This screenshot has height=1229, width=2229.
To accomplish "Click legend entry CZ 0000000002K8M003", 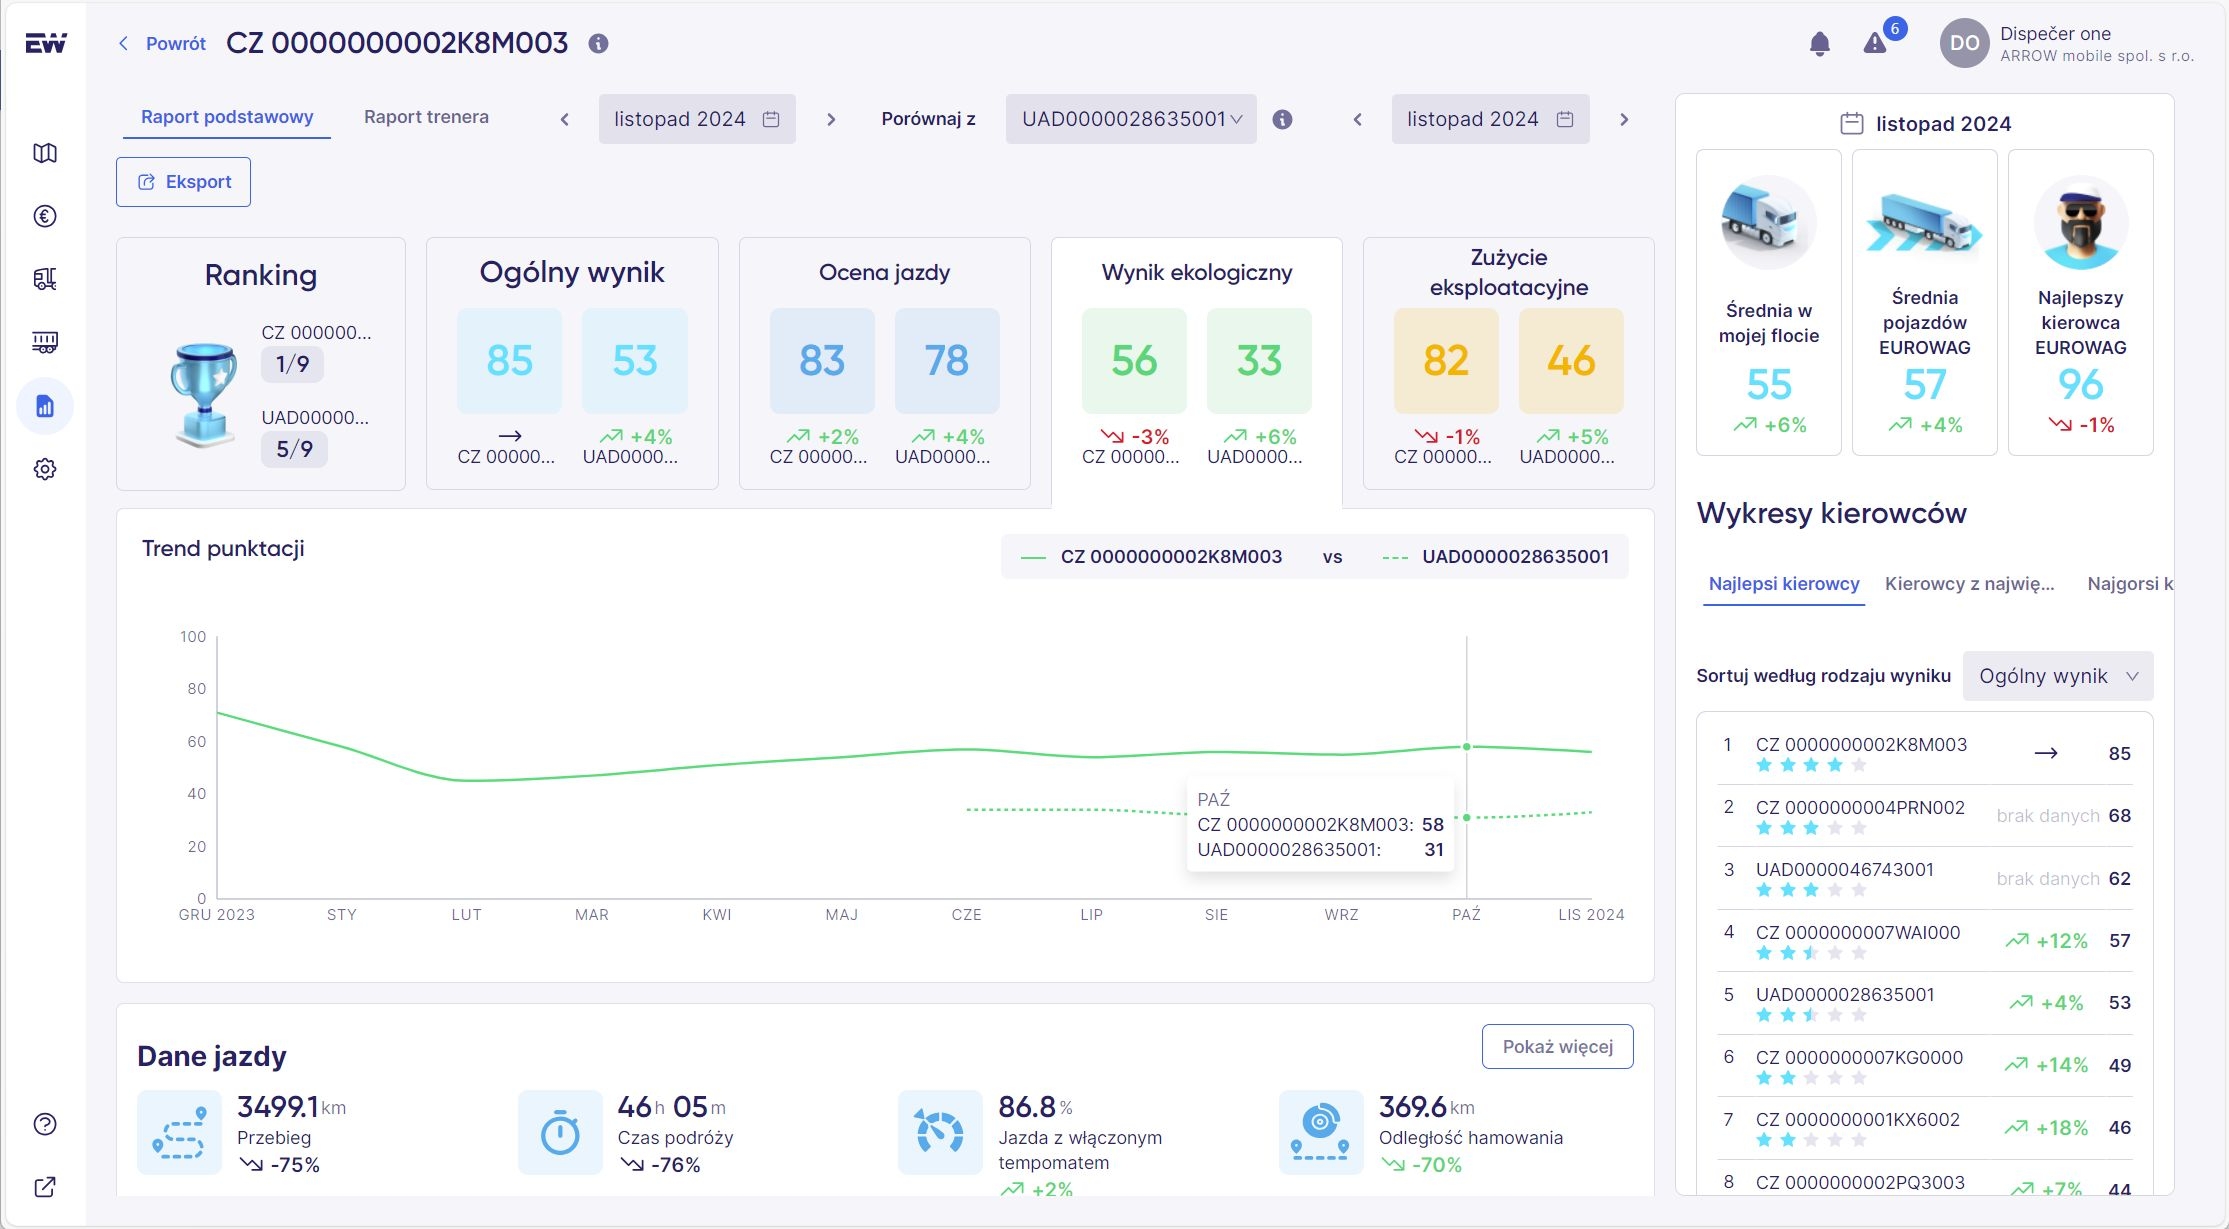I will pyautogui.click(x=1151, y=557).
